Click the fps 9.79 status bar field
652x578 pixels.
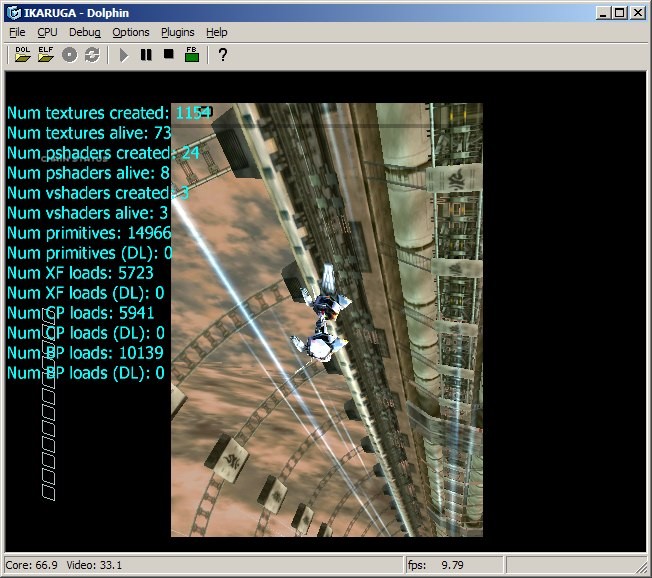[x=455, y=565]
